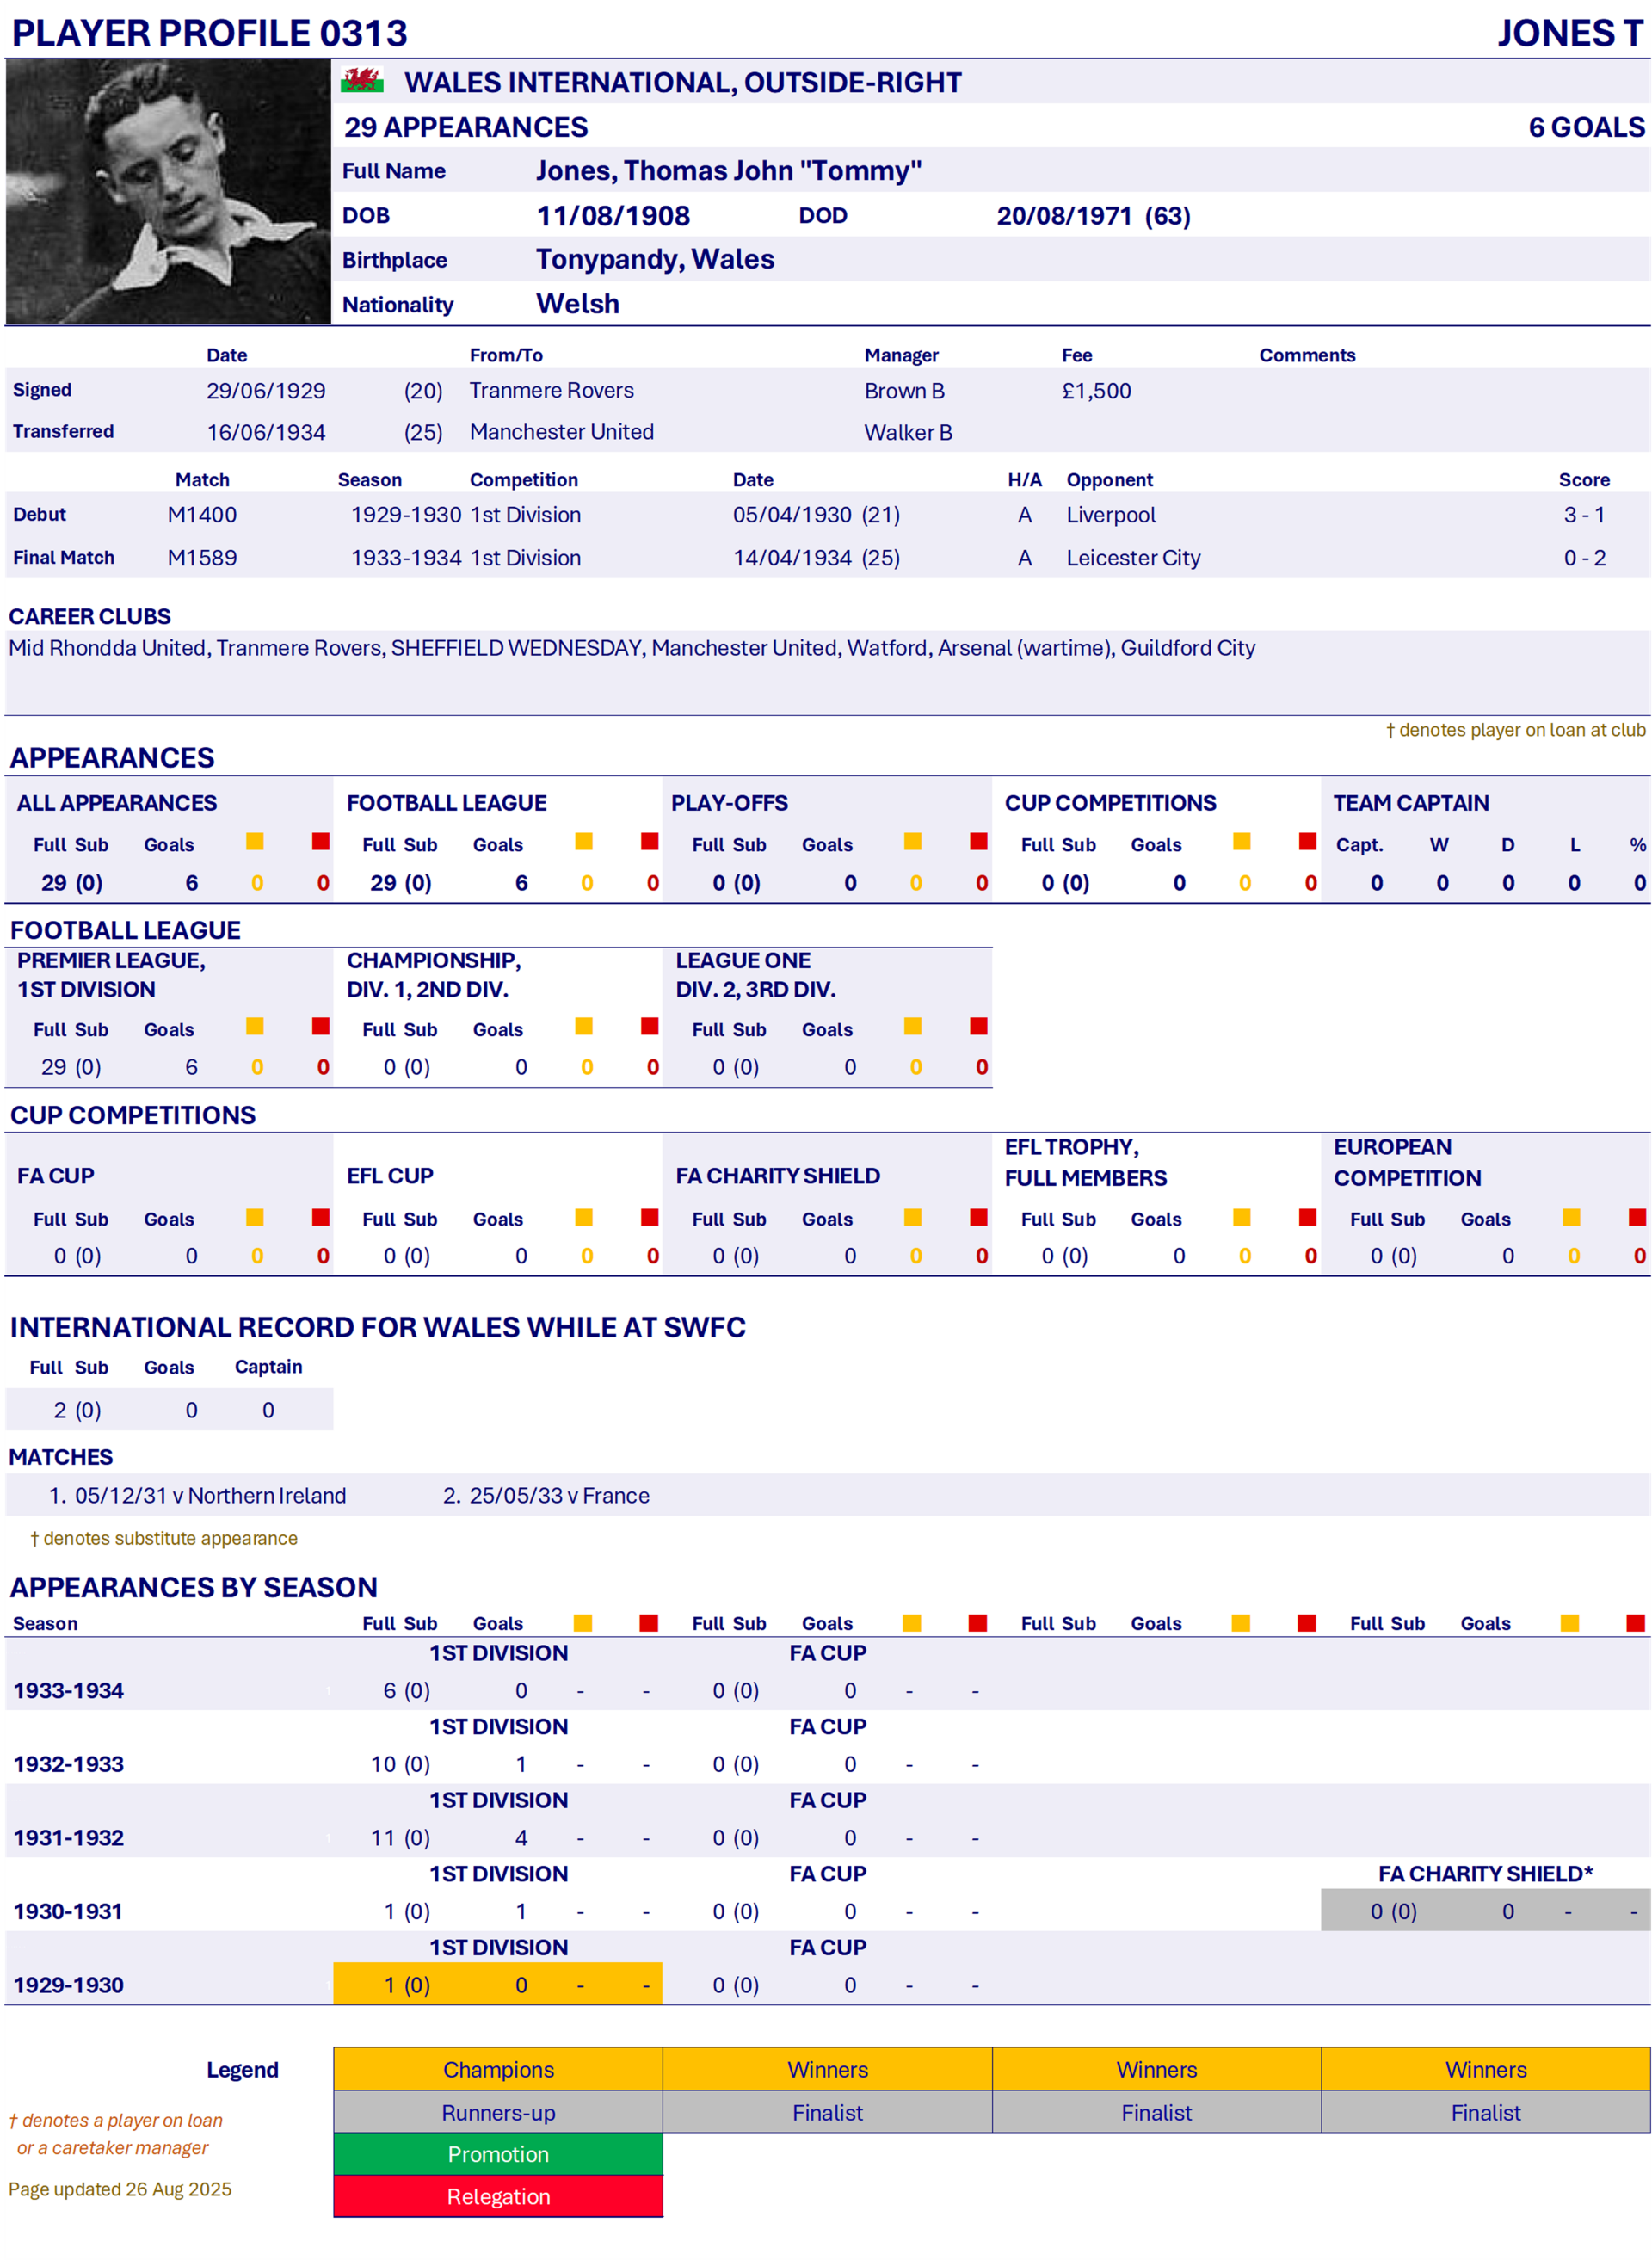Click red card icon under All Appearances
The width and height of the screenshot is (1652, 2260).
(321, 842)
